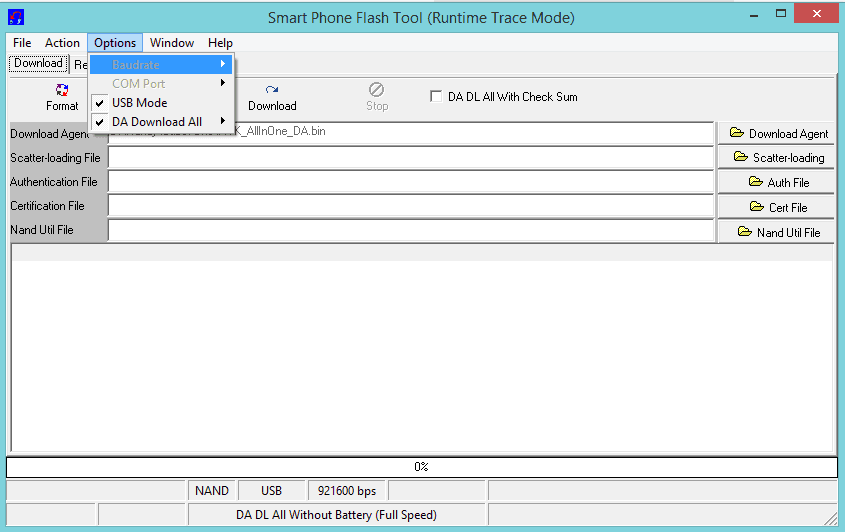Click the Authentication File label

54,182
